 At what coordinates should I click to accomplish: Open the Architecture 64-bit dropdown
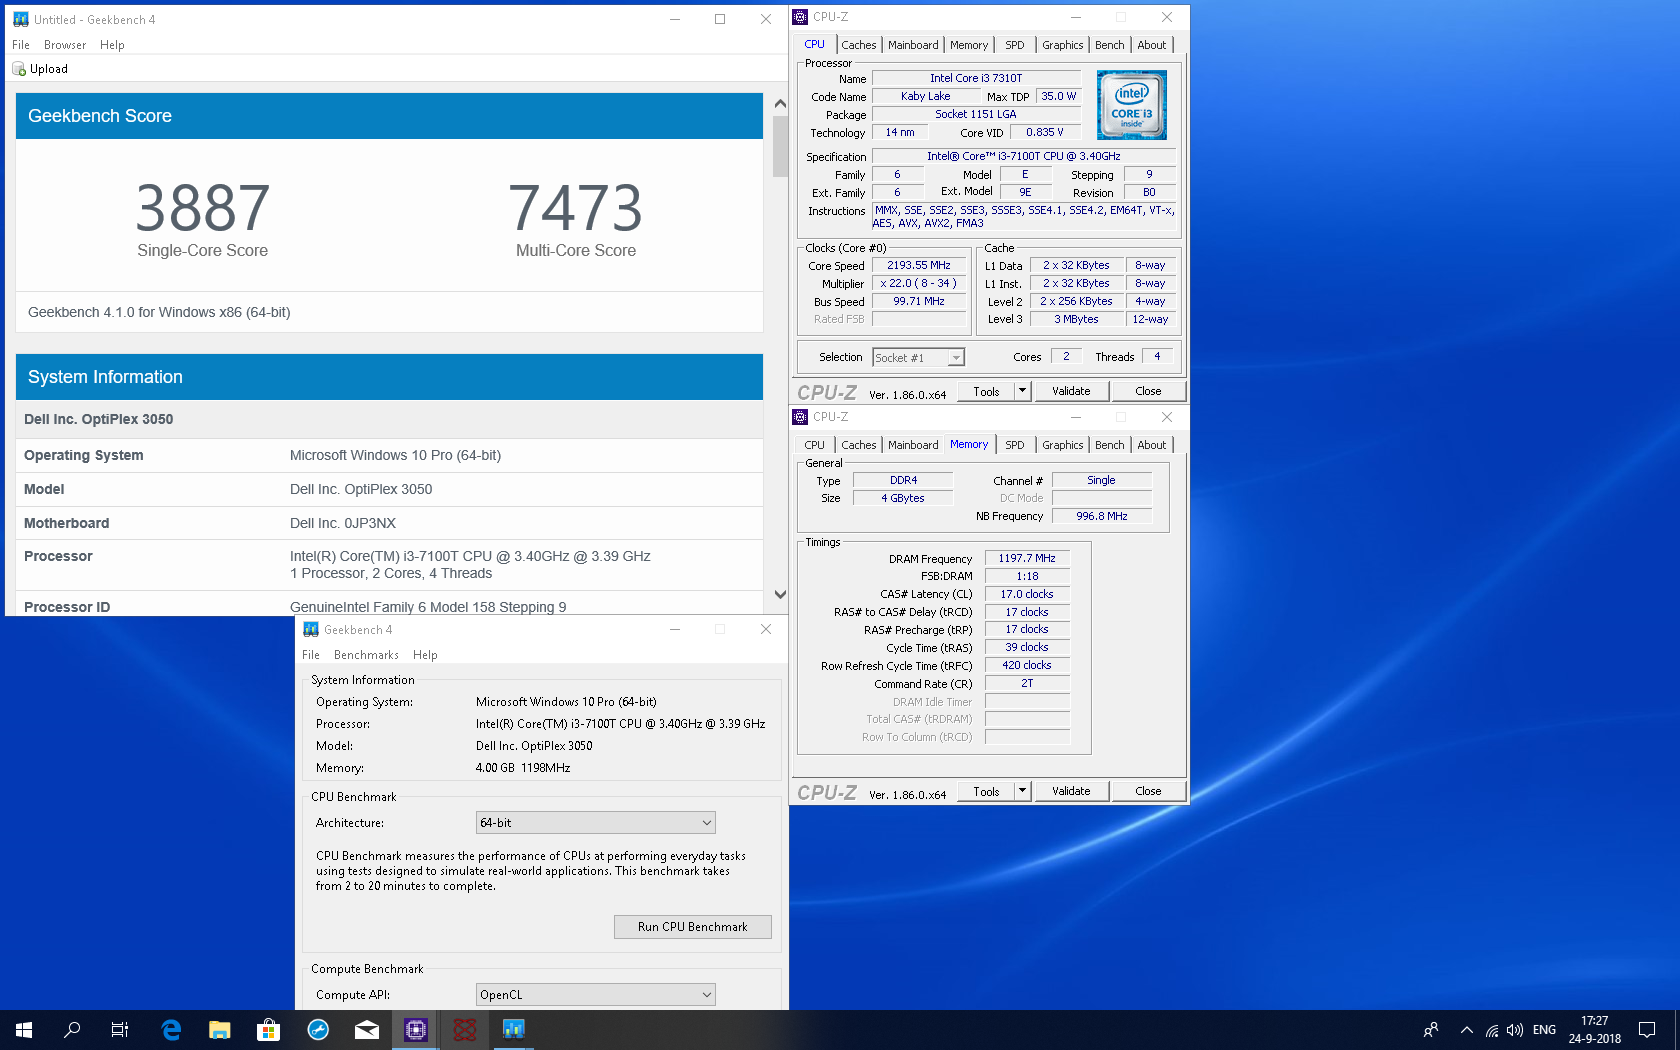click(596, 823)
